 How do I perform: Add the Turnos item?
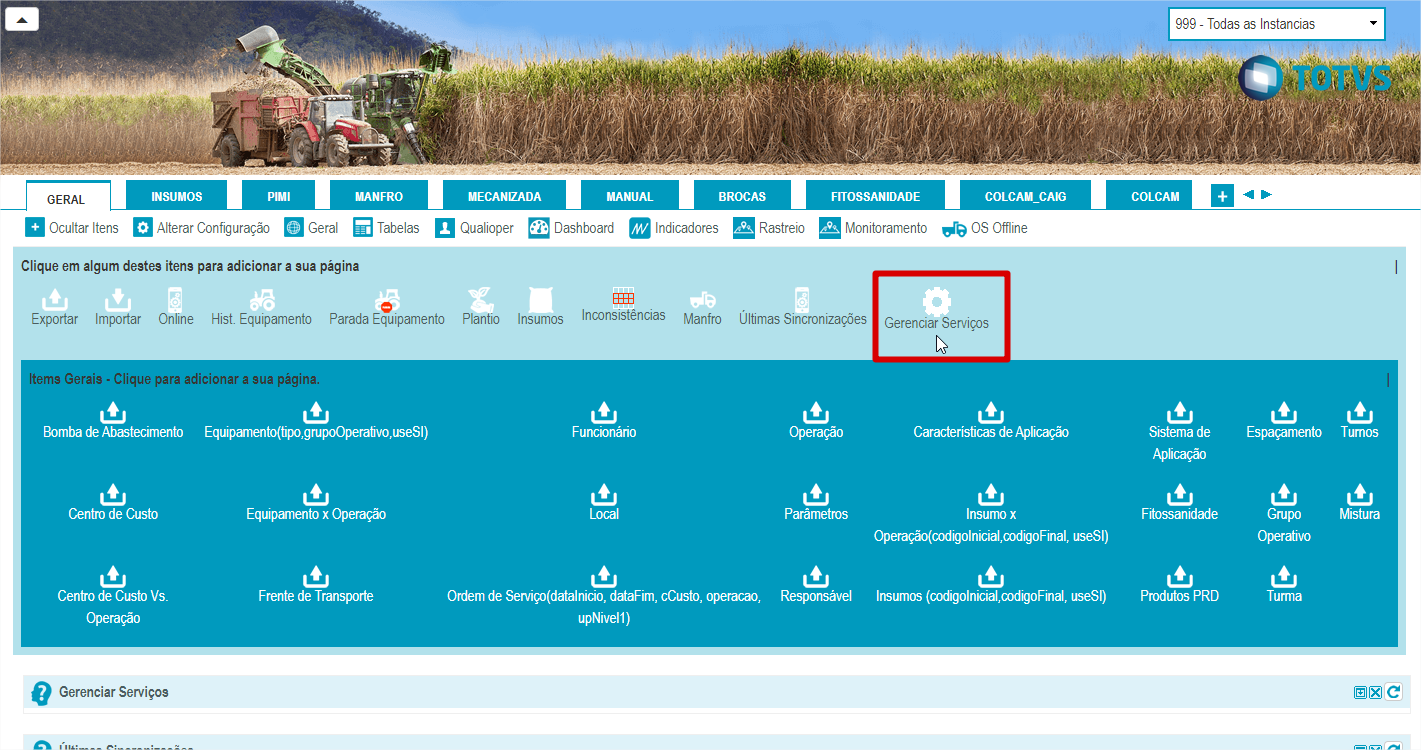pyautogui.click(x=1359, y=420)
